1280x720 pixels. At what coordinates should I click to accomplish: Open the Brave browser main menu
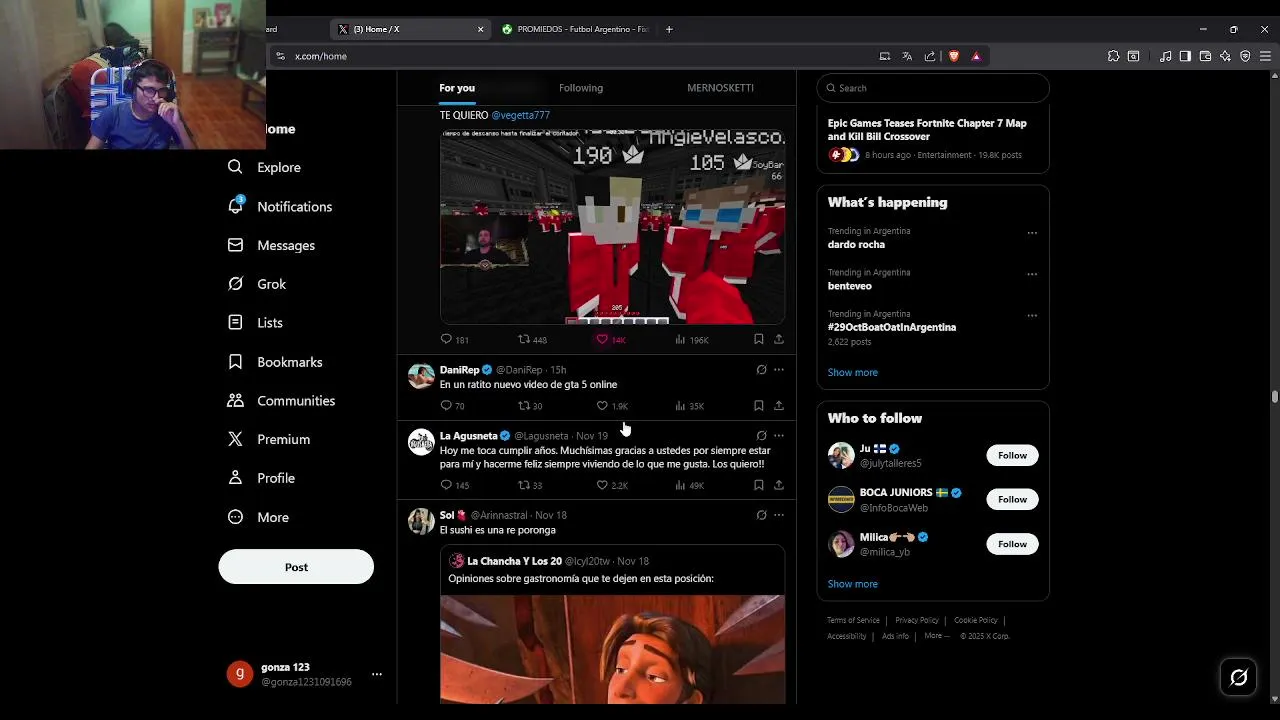pyautogui.click(x=1265, y=56)
